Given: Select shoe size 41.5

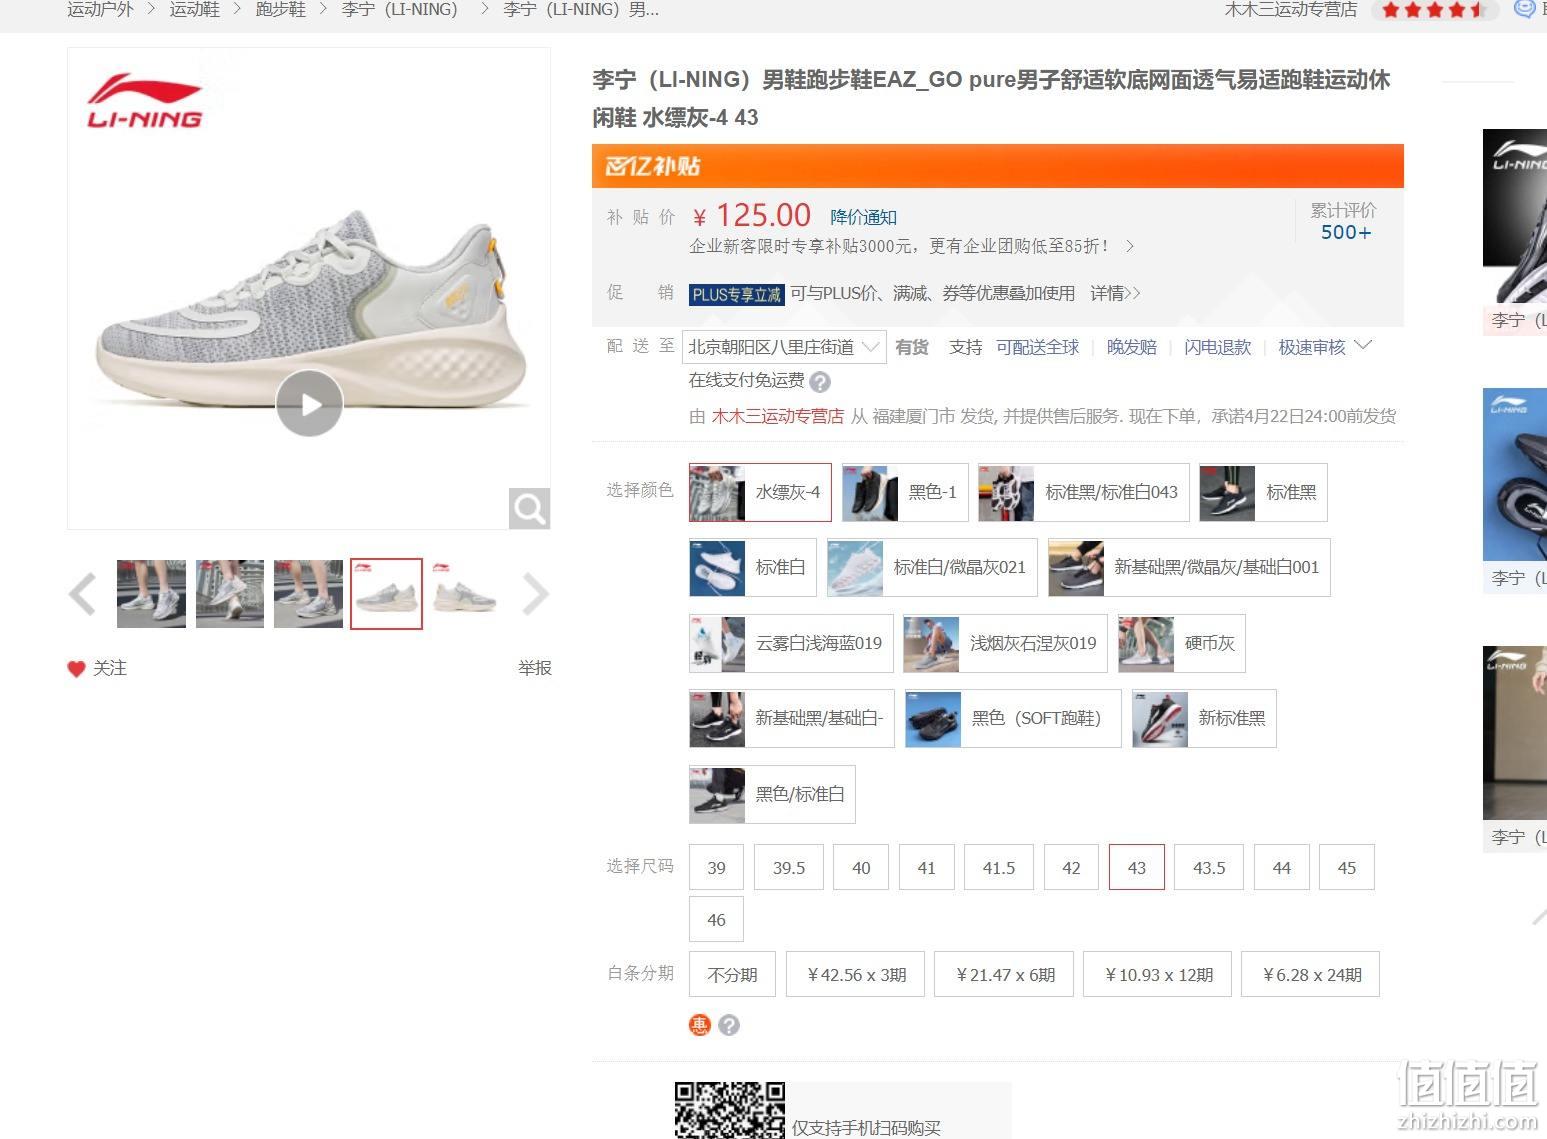Looking at the screenshot, I should [x=999, y=867].
